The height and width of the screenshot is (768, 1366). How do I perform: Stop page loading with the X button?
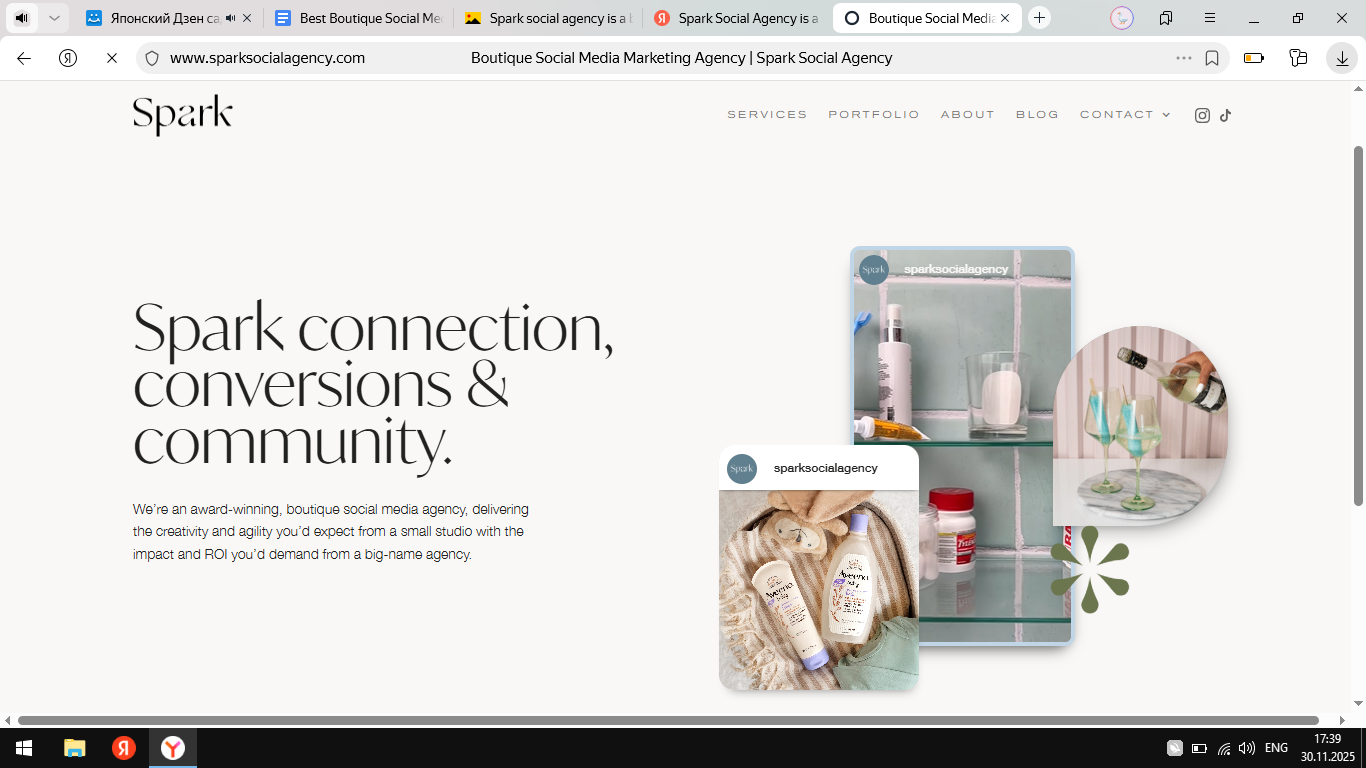pos(112,58)
